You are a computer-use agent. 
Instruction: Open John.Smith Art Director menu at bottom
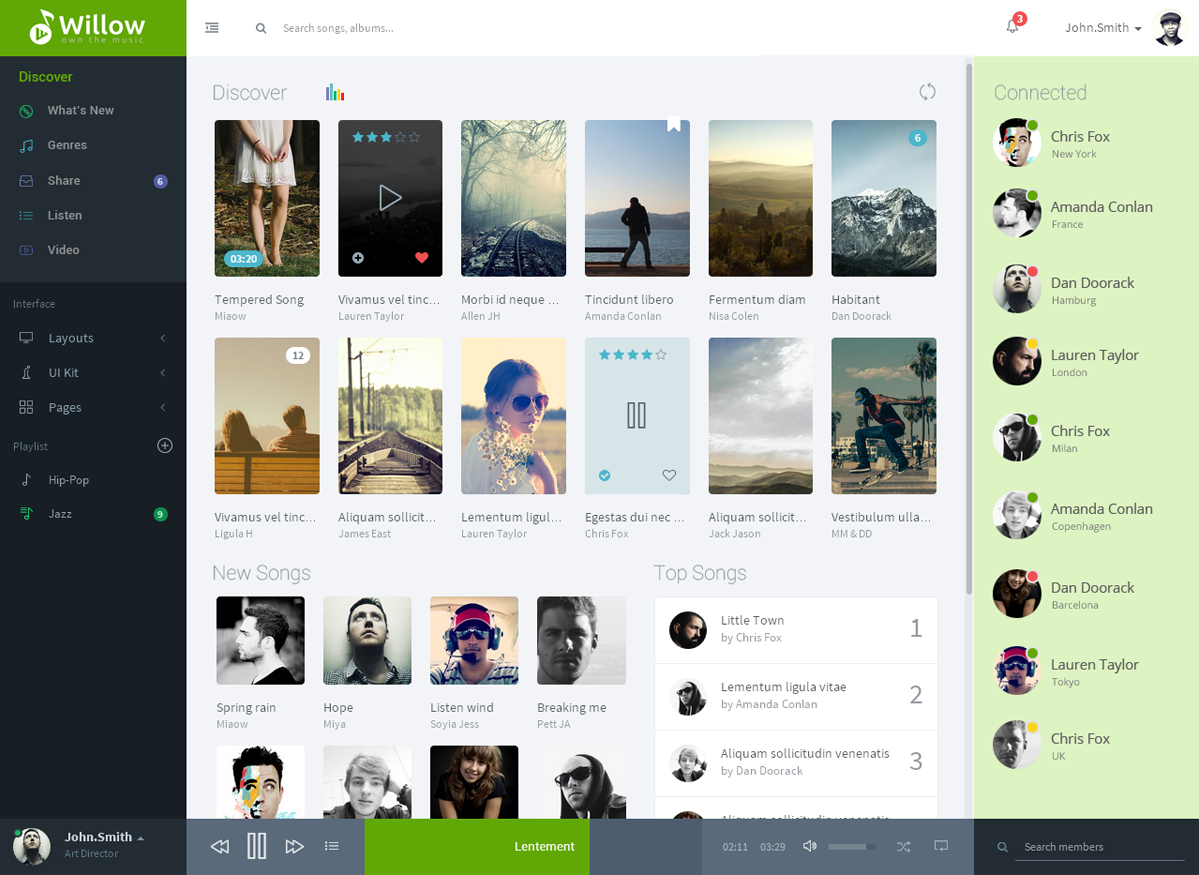(104, 837)
